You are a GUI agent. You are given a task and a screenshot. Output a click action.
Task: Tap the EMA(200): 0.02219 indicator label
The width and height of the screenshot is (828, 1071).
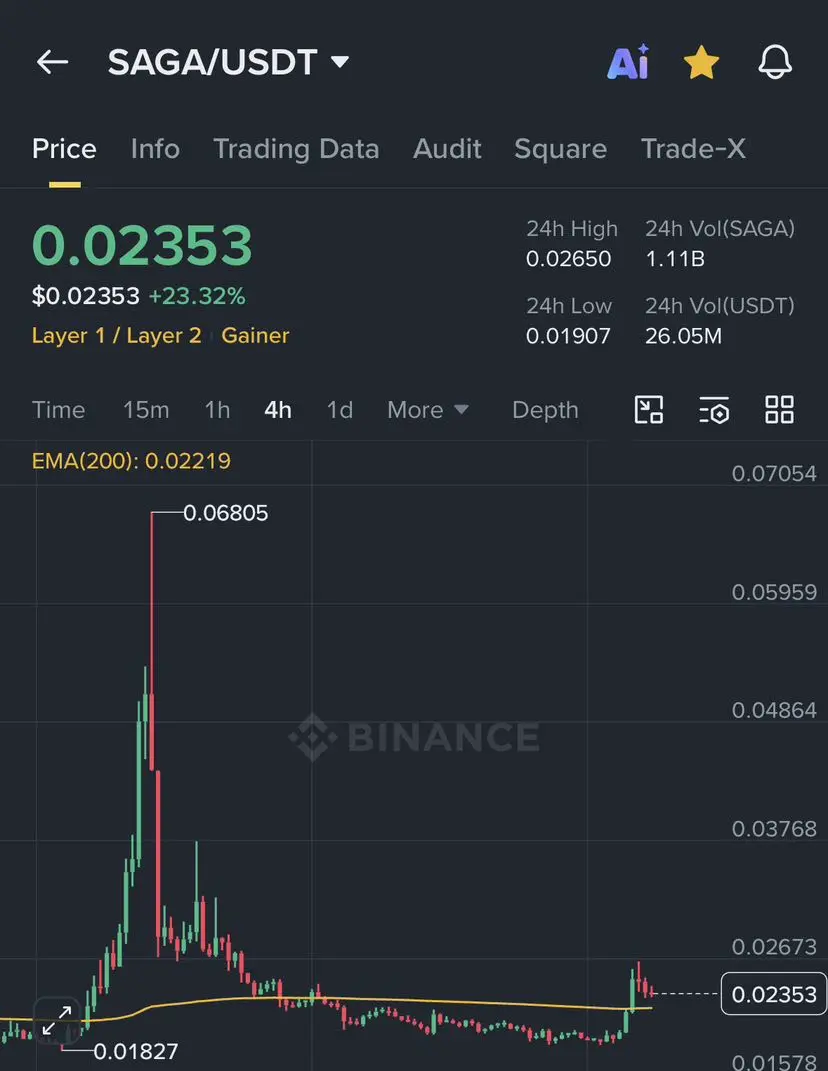click(131, 461)
